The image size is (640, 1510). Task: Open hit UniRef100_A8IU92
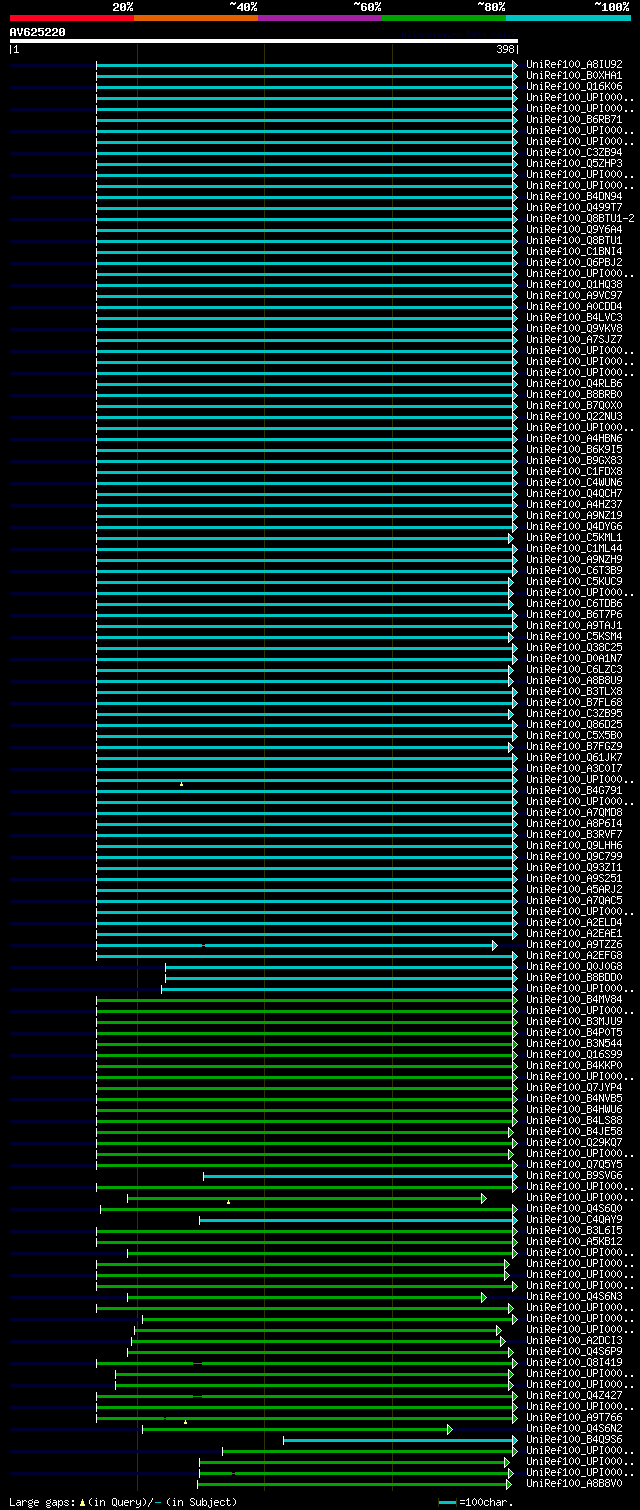click(574, 65)
